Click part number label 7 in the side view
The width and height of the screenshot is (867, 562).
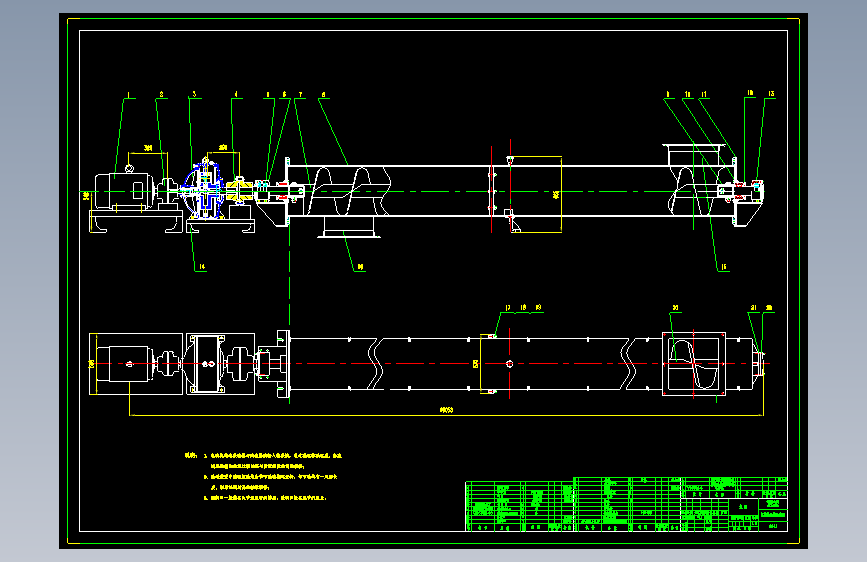pyautogui.click(x=301, y=95)
